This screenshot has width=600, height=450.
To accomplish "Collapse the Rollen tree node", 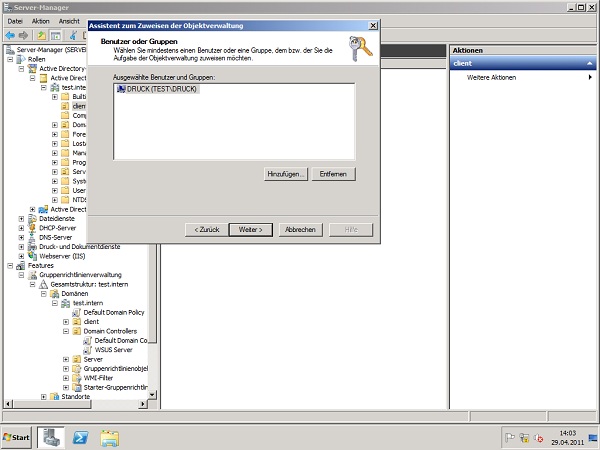I will pyautogui.click(x=10, y=59).
